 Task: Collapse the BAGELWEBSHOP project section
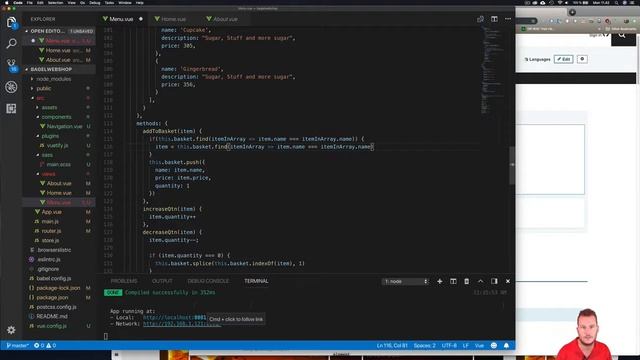coord(51,69)
